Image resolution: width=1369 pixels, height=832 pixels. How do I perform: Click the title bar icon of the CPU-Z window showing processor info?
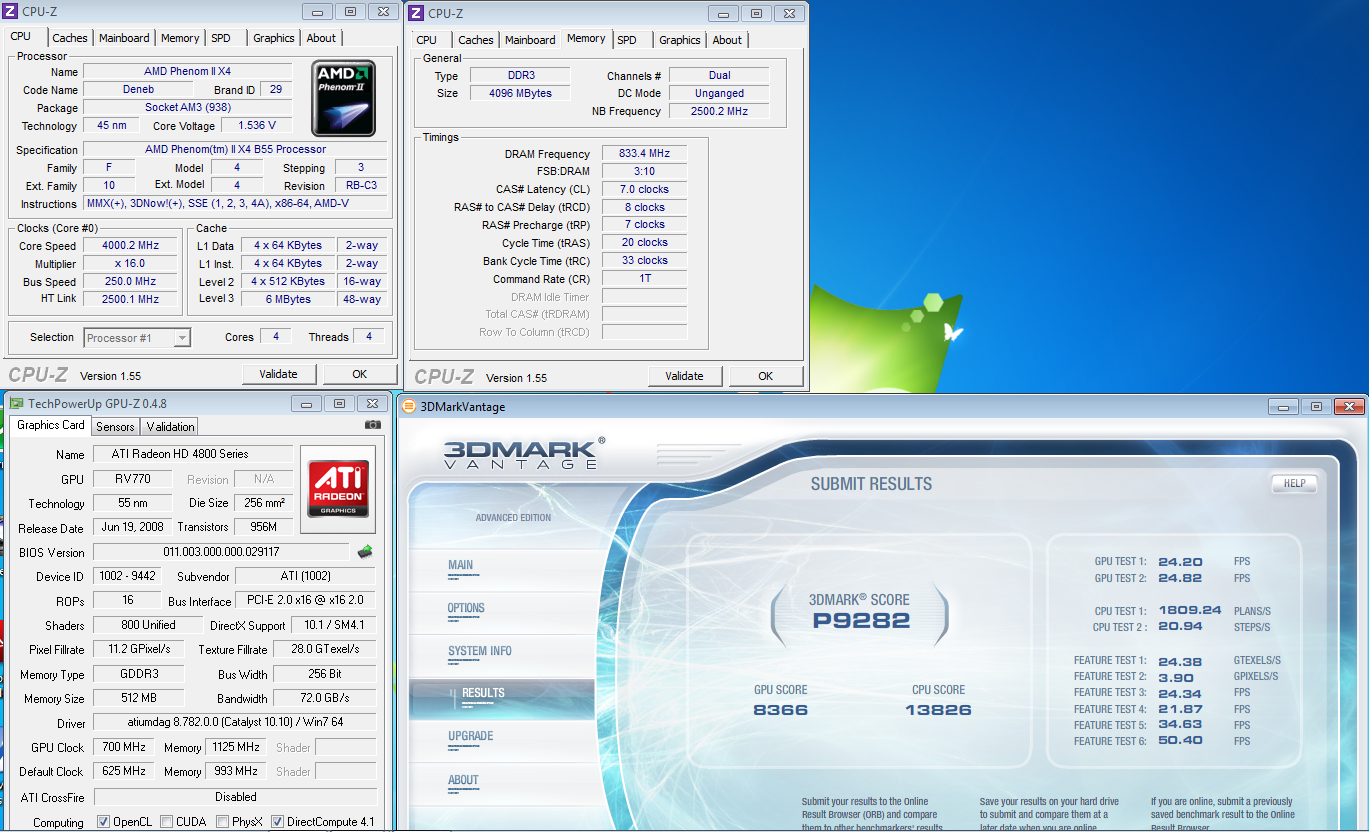pyautogui.click(x=11, y=12)
